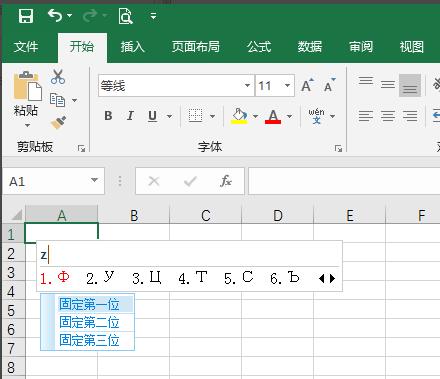Expand the phonetic guide options arrow
Screen dimensions: 440x379
[x=332, y=116]
